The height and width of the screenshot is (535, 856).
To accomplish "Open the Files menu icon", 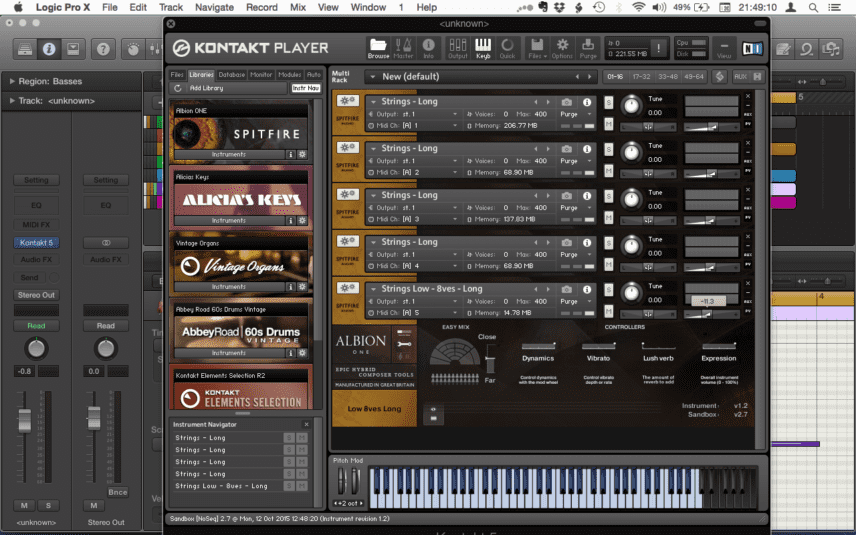I will point(537,48).
